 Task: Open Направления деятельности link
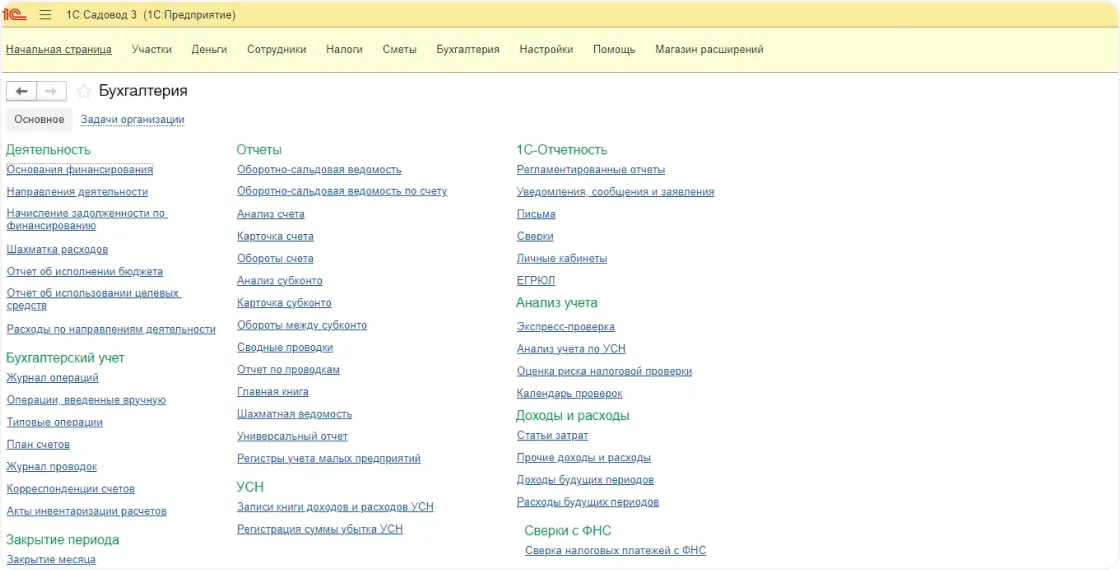[x=77, y=192]
